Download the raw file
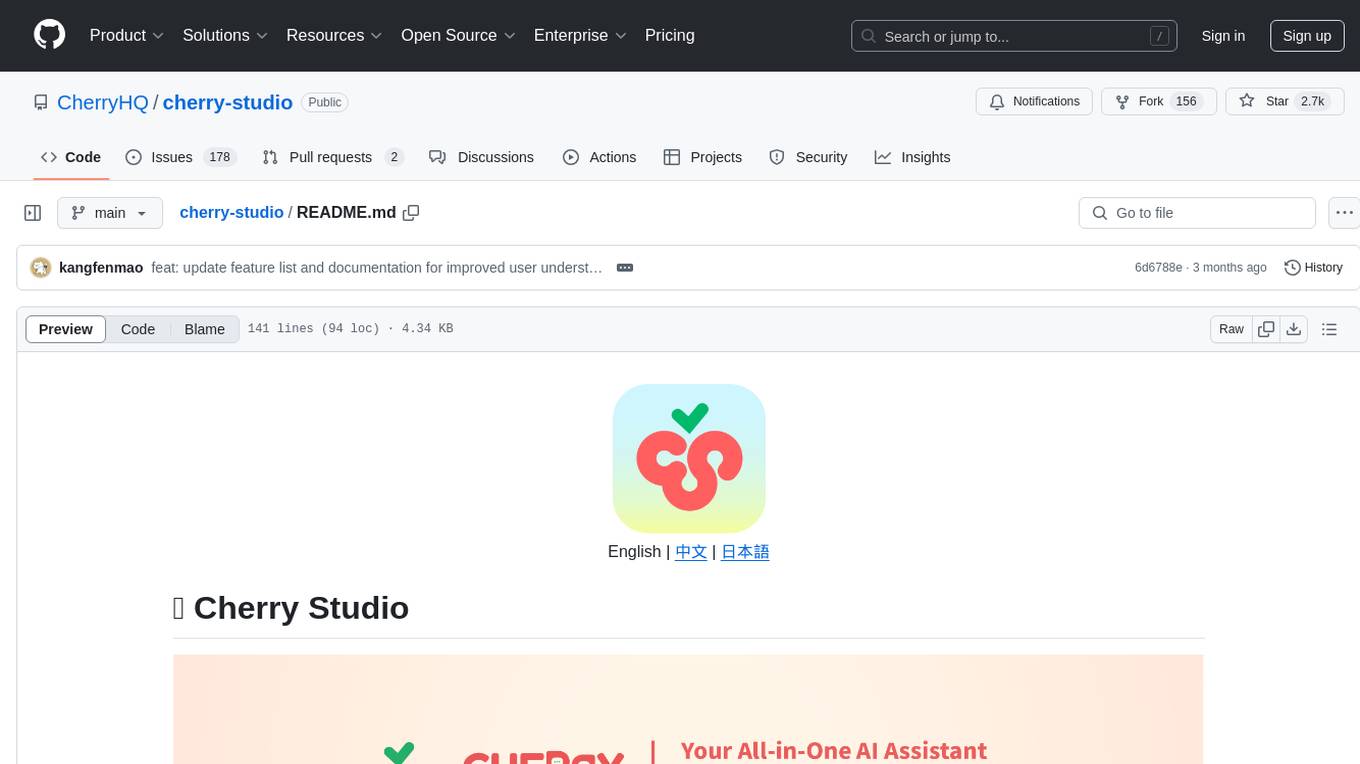The height and width of the screenshot is (764, 1360). tap(1294, 329)
